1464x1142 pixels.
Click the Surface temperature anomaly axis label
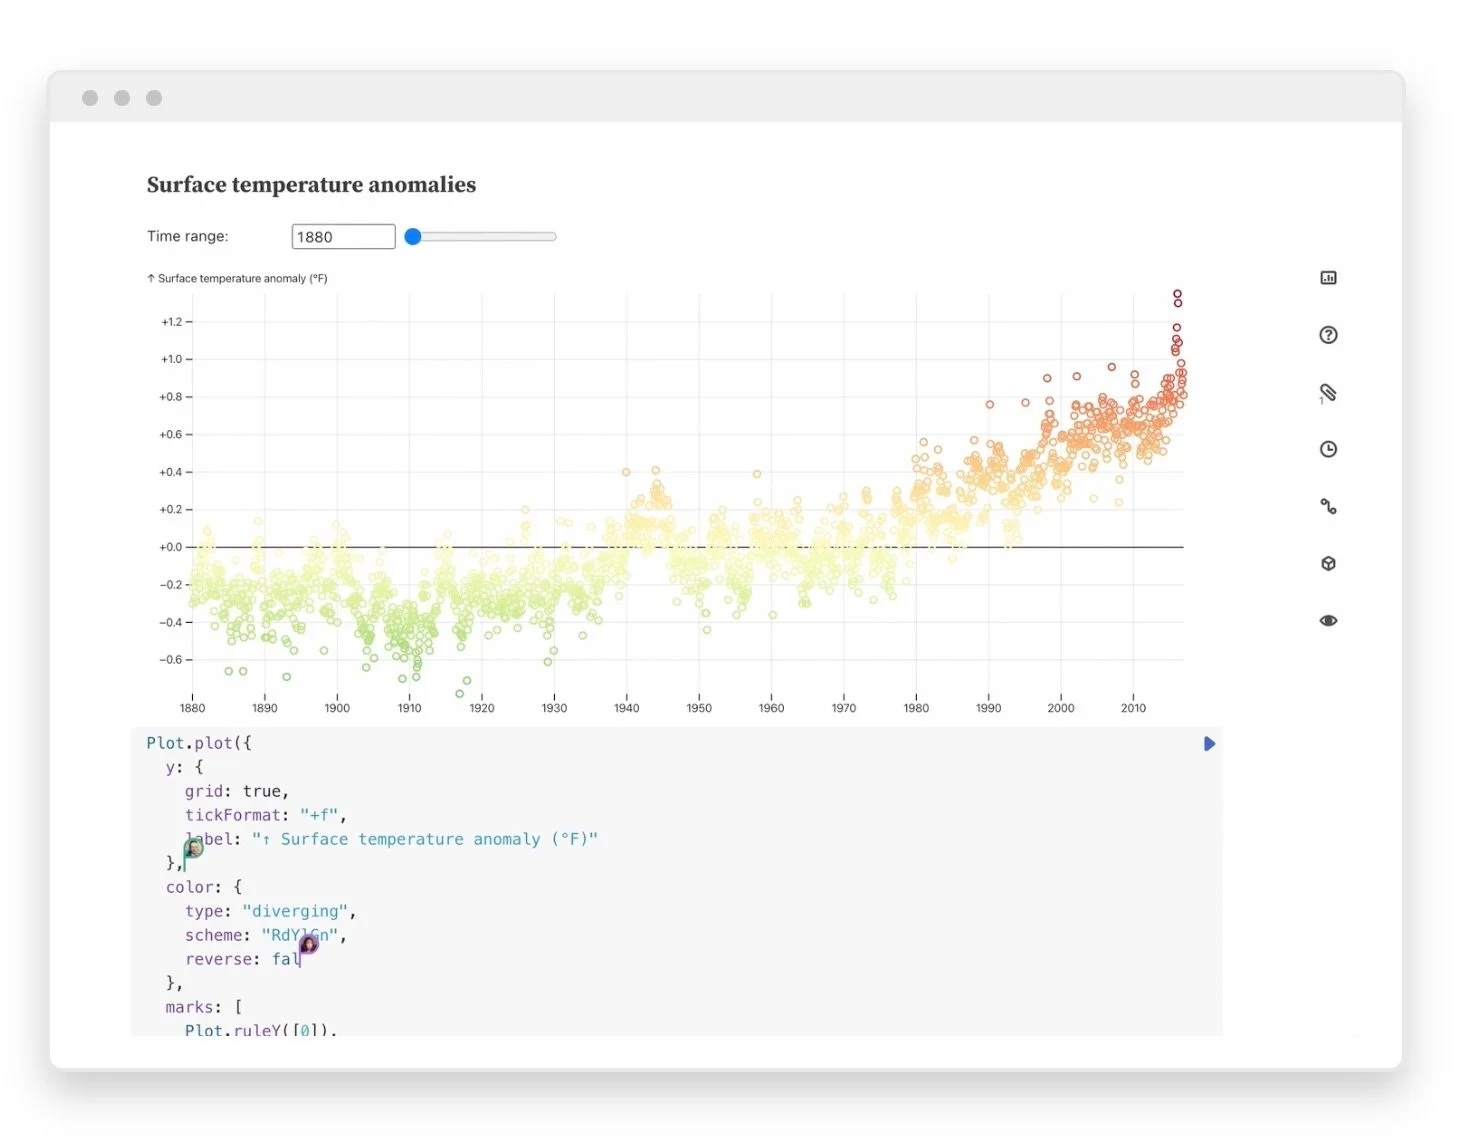click(x=237, y=278)
